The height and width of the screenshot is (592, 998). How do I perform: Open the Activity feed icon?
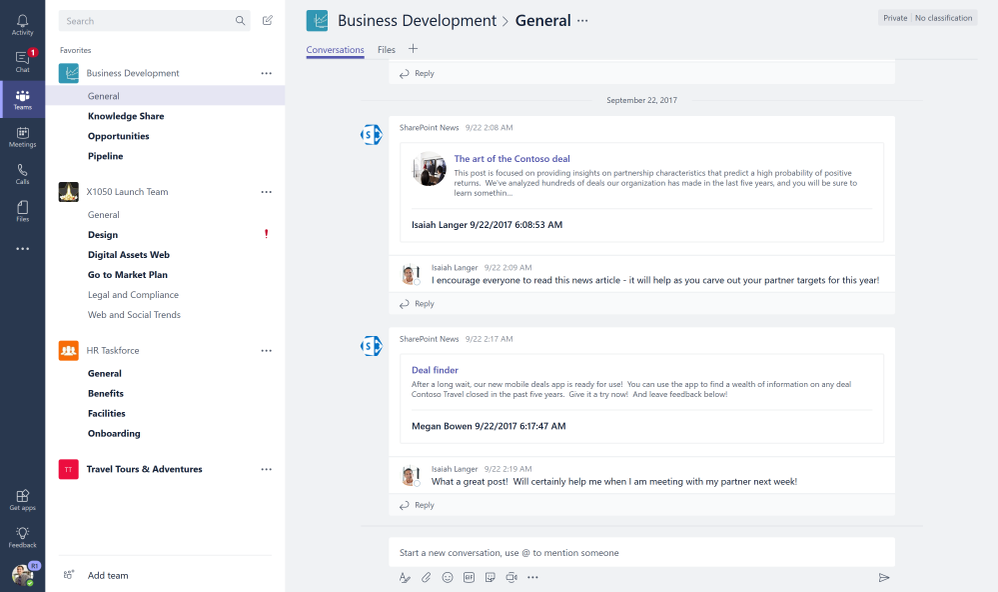[x=22, y=25]
